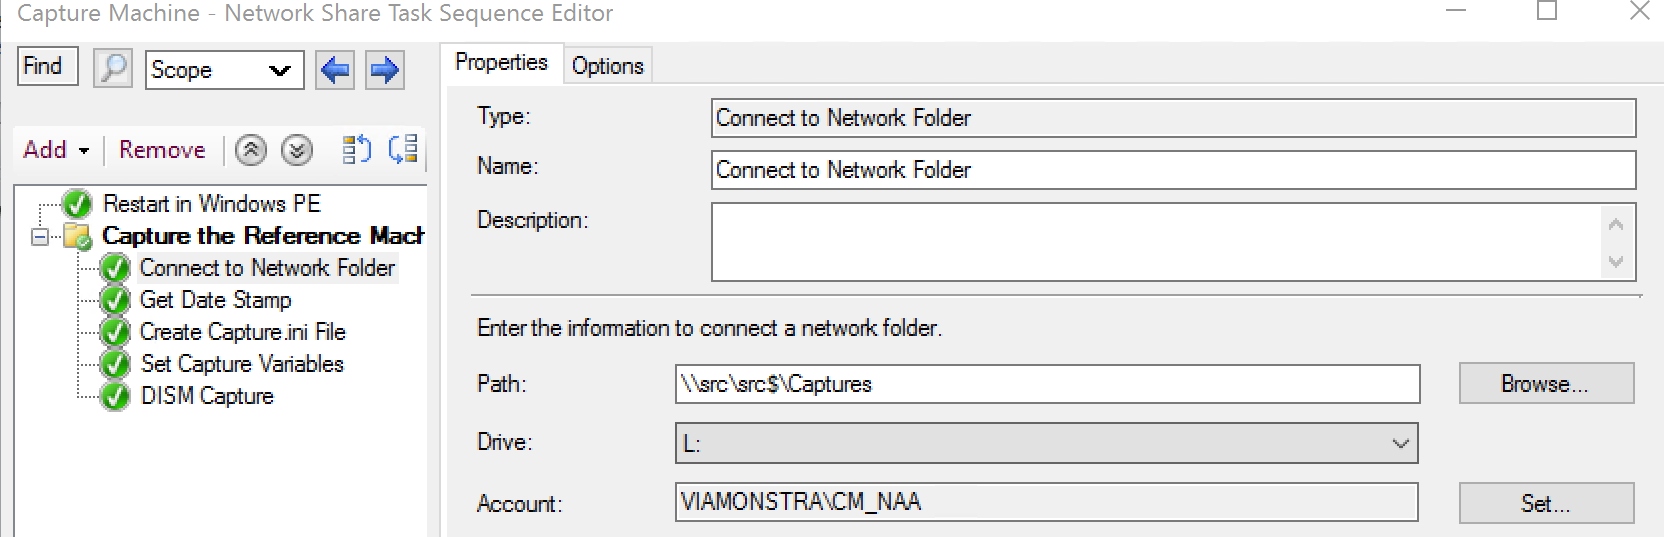Collapse the Capture the Reference Machine group

pyautogui.click(x=40, y=237)
